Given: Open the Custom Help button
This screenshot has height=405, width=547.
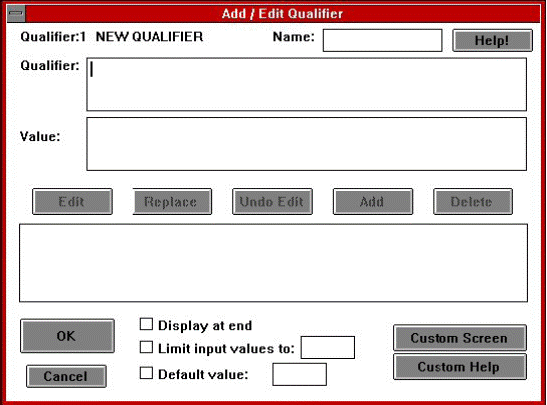Looking at the screenshot, I should coord(460,367).
